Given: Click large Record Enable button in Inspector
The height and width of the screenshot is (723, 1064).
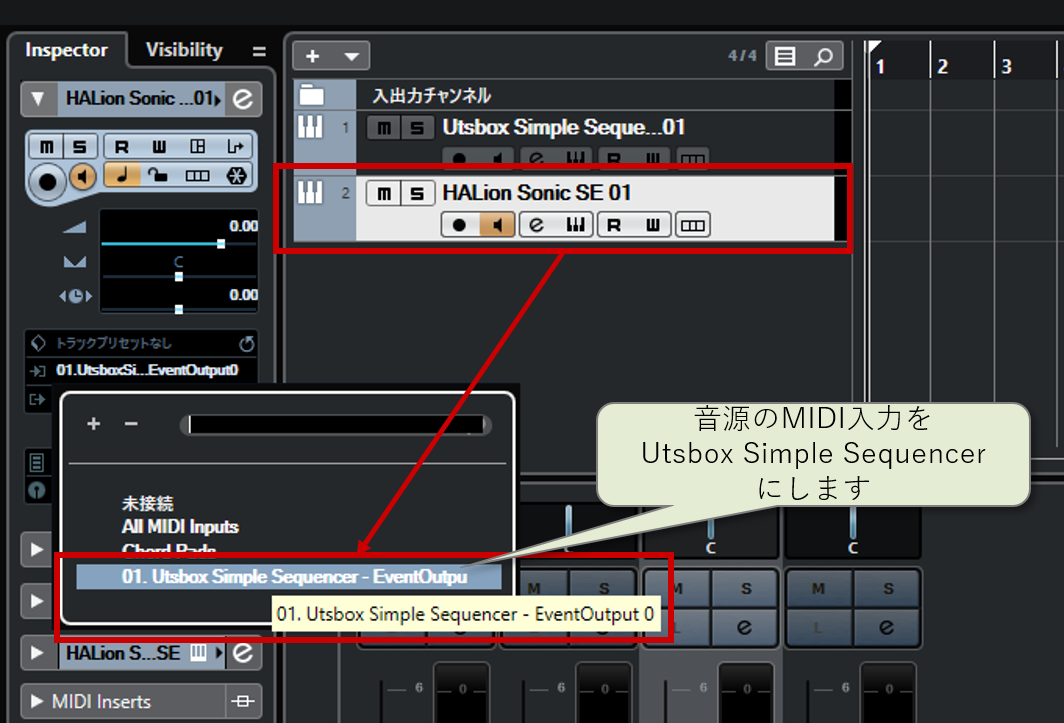Looking at the screenshot, I should pos(48,182).
